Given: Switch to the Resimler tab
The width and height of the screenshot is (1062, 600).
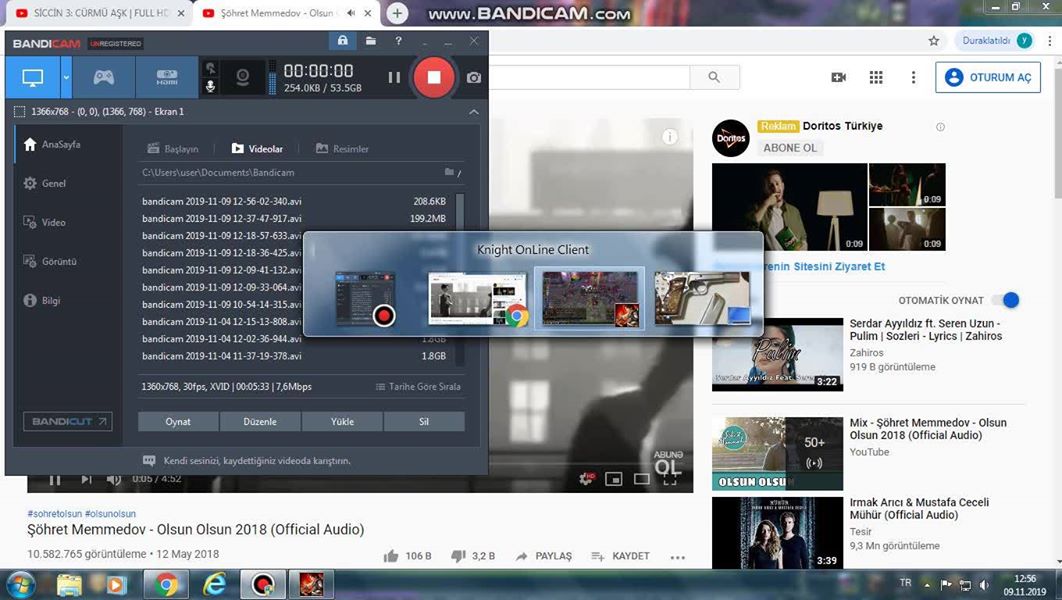Looking at the screenshot, I should tap(342, 149).
